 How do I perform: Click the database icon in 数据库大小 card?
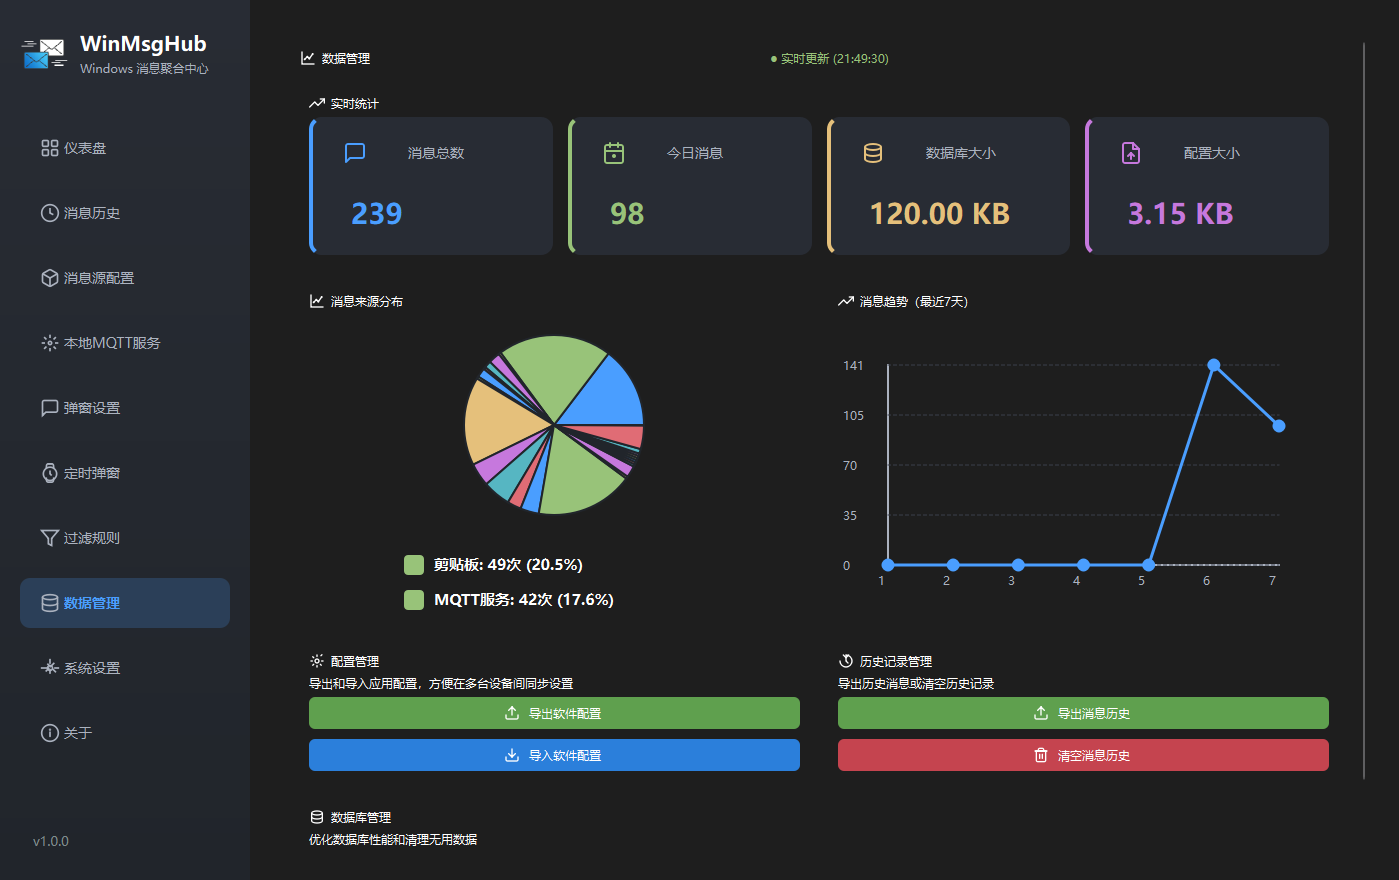(x=873, y=153)
